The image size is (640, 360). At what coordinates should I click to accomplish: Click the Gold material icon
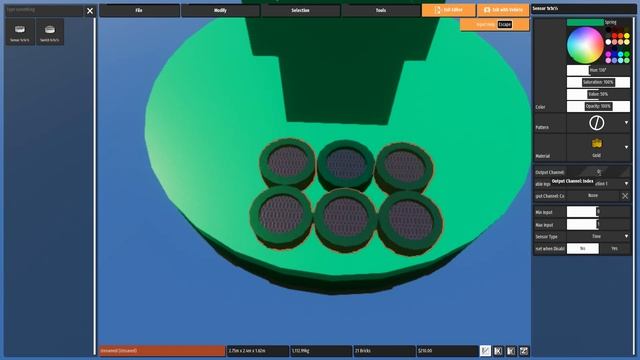tap(597, 144)
